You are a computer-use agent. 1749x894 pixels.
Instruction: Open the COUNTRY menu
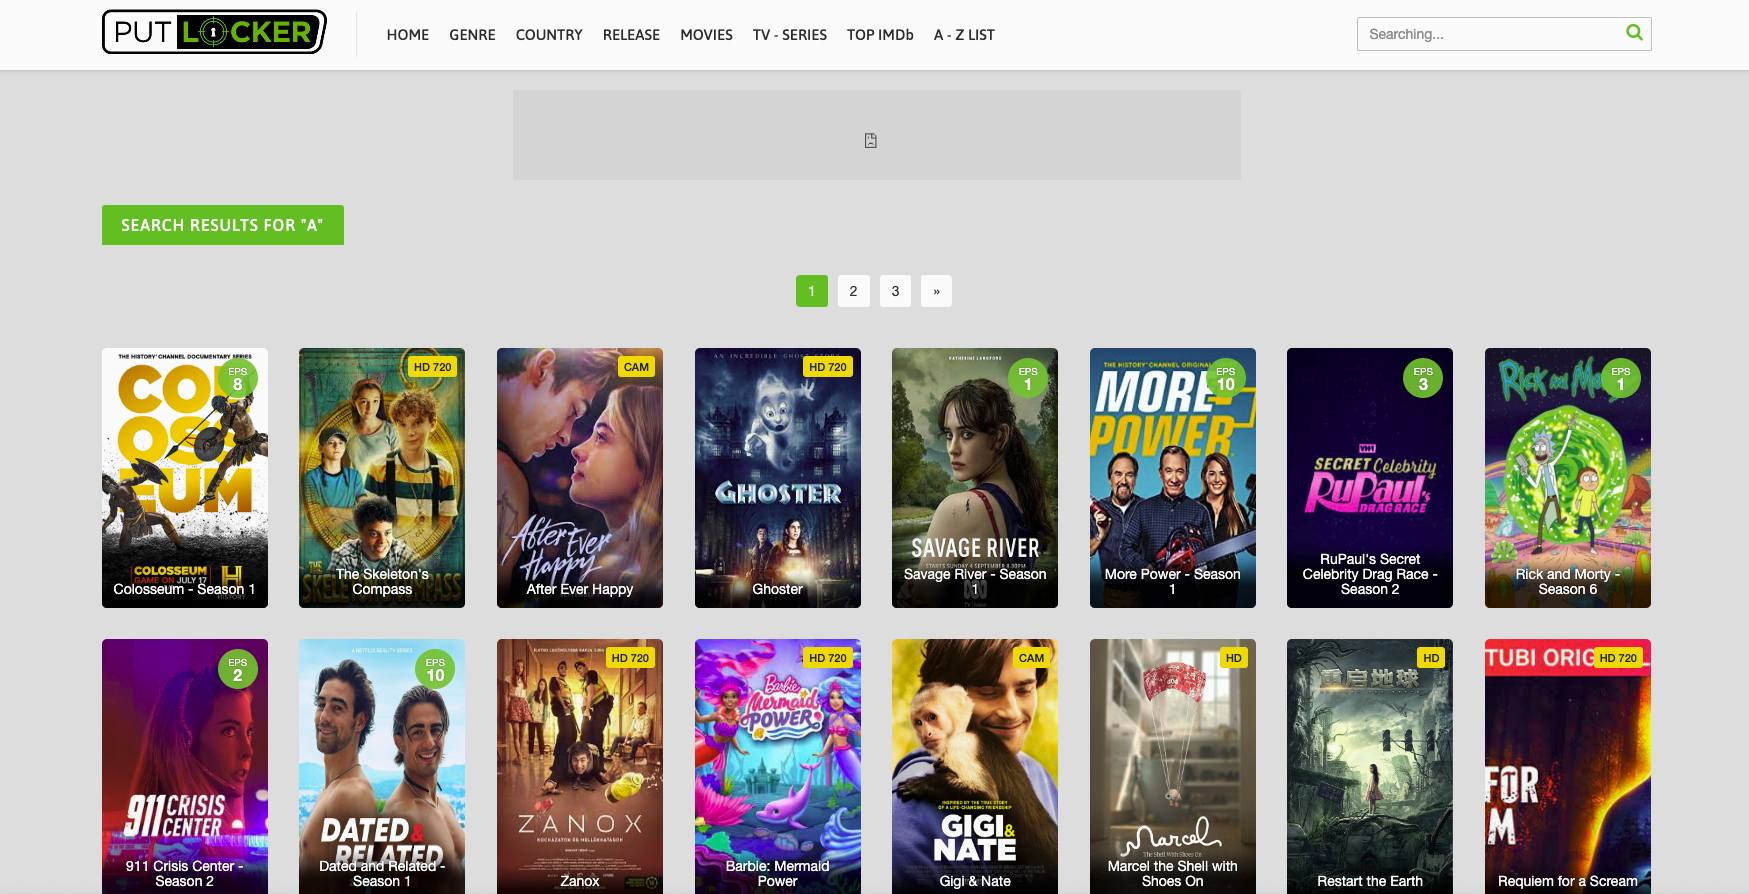(549, 35)
